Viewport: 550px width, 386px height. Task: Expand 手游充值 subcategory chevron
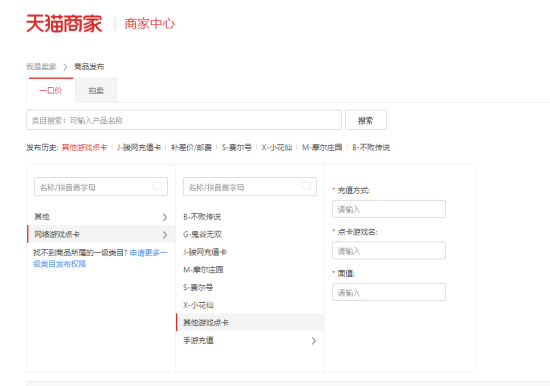pyautogui.click(x=314, y=341)
